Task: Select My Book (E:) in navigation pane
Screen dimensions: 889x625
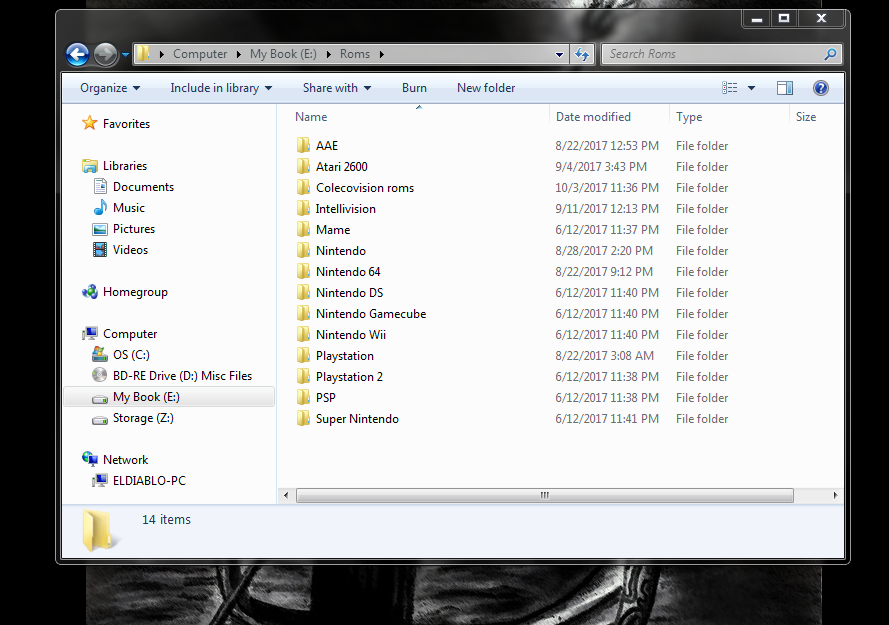Action: tap(169, 397)
